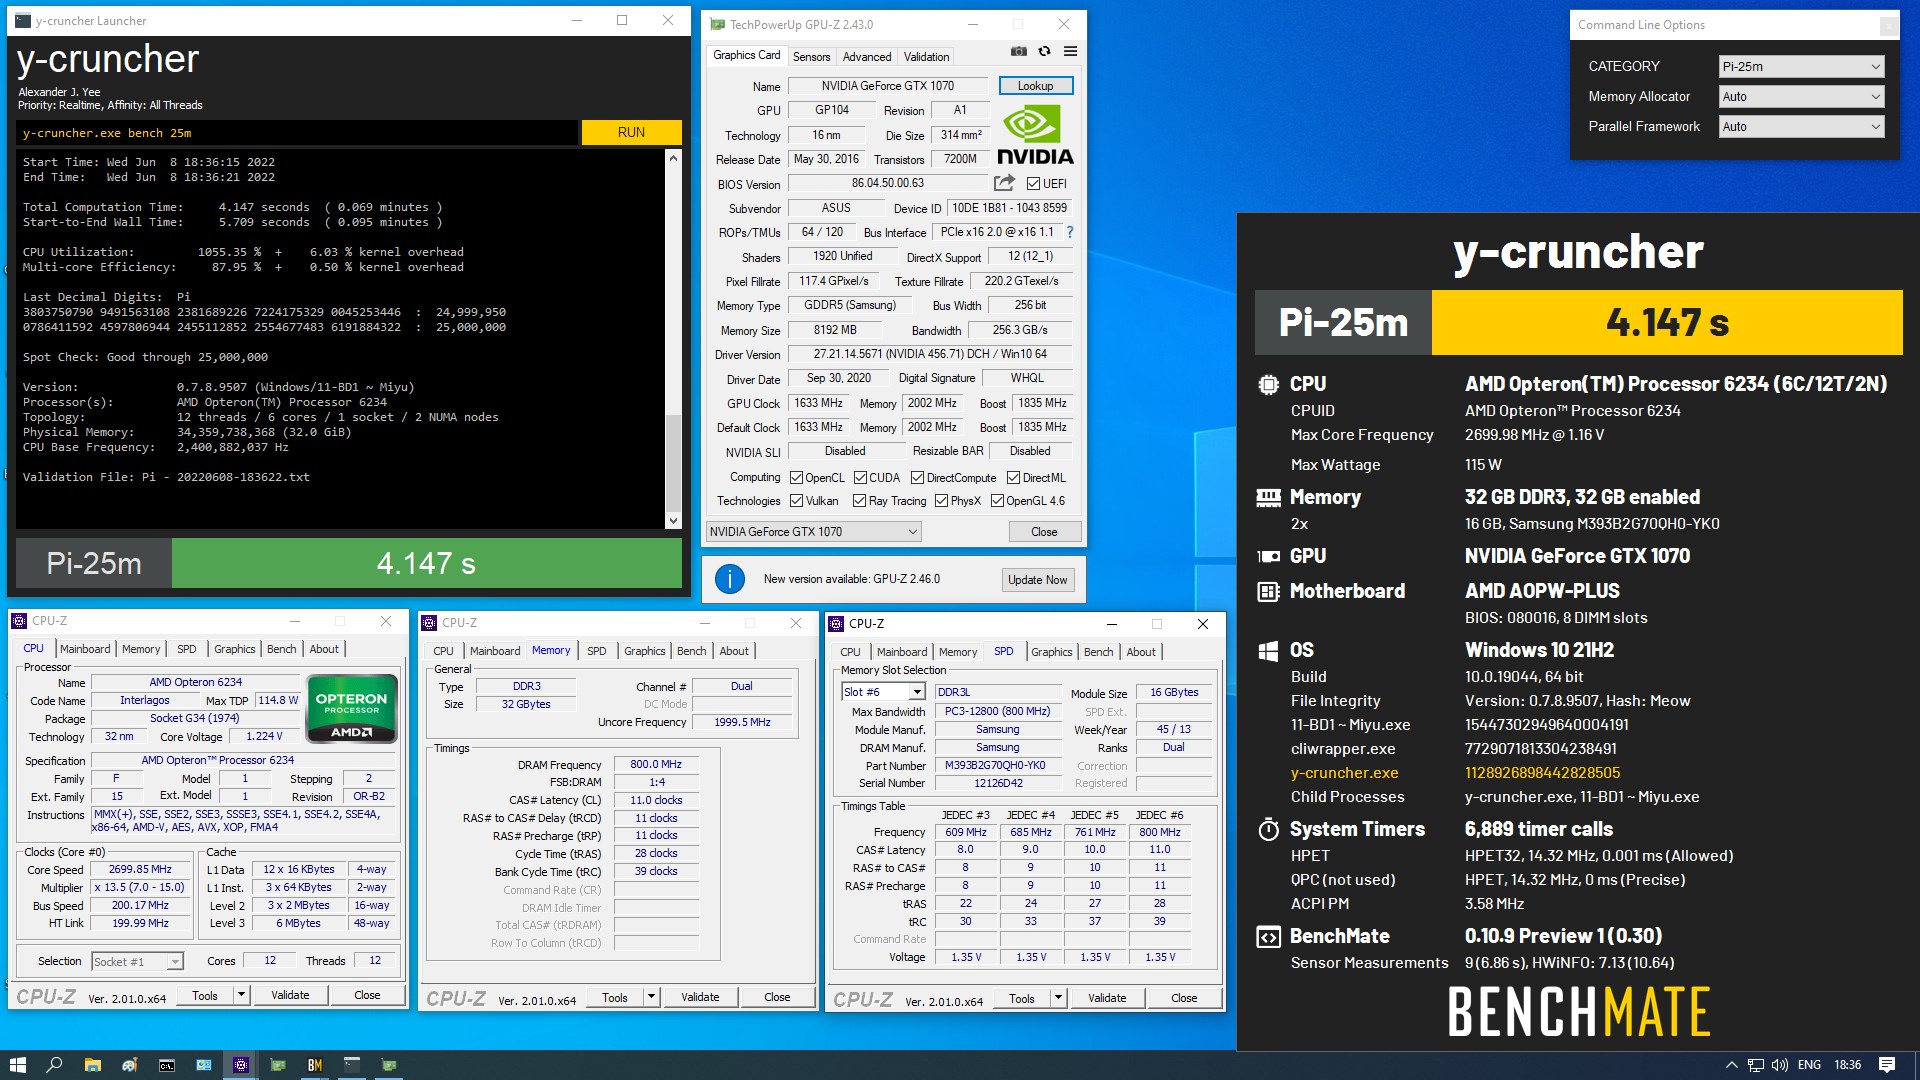Toggle the UEFI checkbox in GPU-Z

coord(1033,184)
